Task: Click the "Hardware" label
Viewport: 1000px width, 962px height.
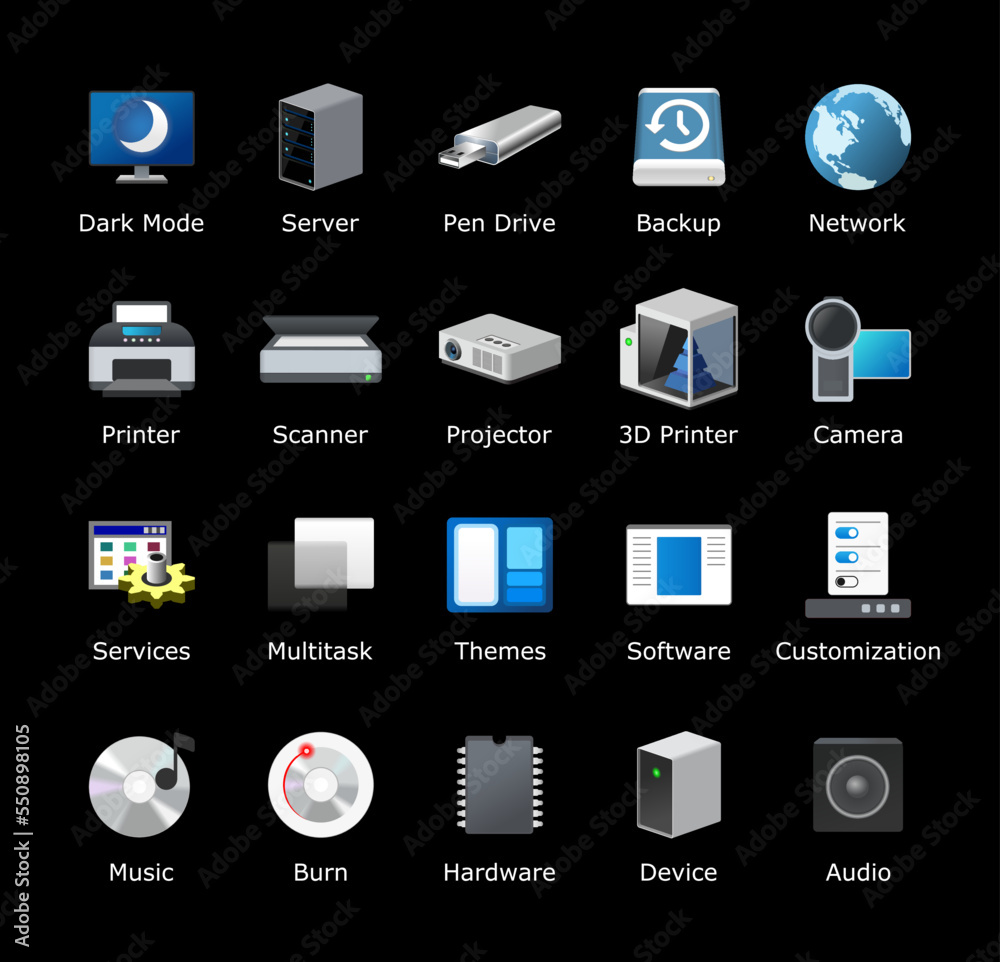Action: point(499,873)
